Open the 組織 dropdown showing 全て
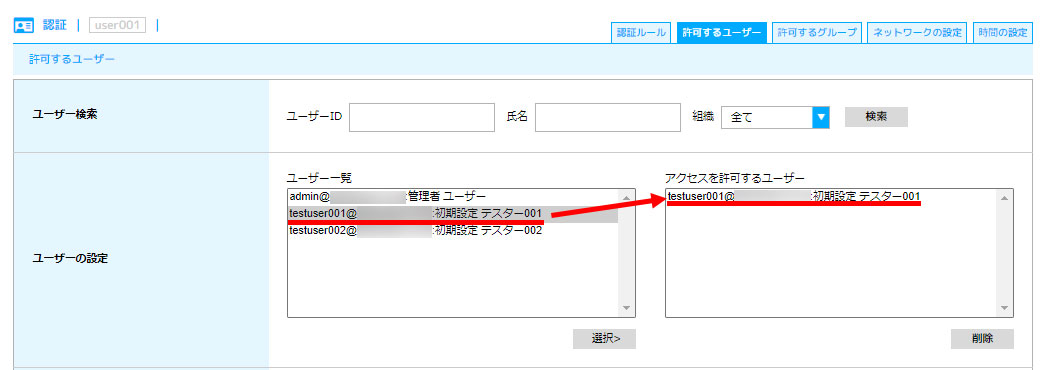The width and height of the screenshot is (1046, 370). point(775,117)
